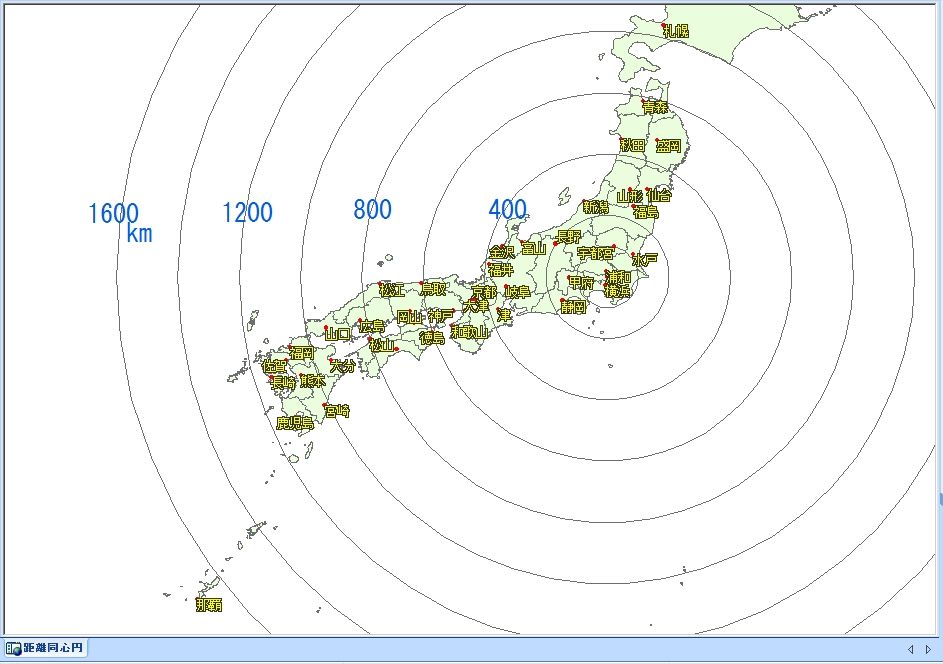The image size is (943, 664).
Task: Click the 静岡 city label
Action: click(573, 307)
